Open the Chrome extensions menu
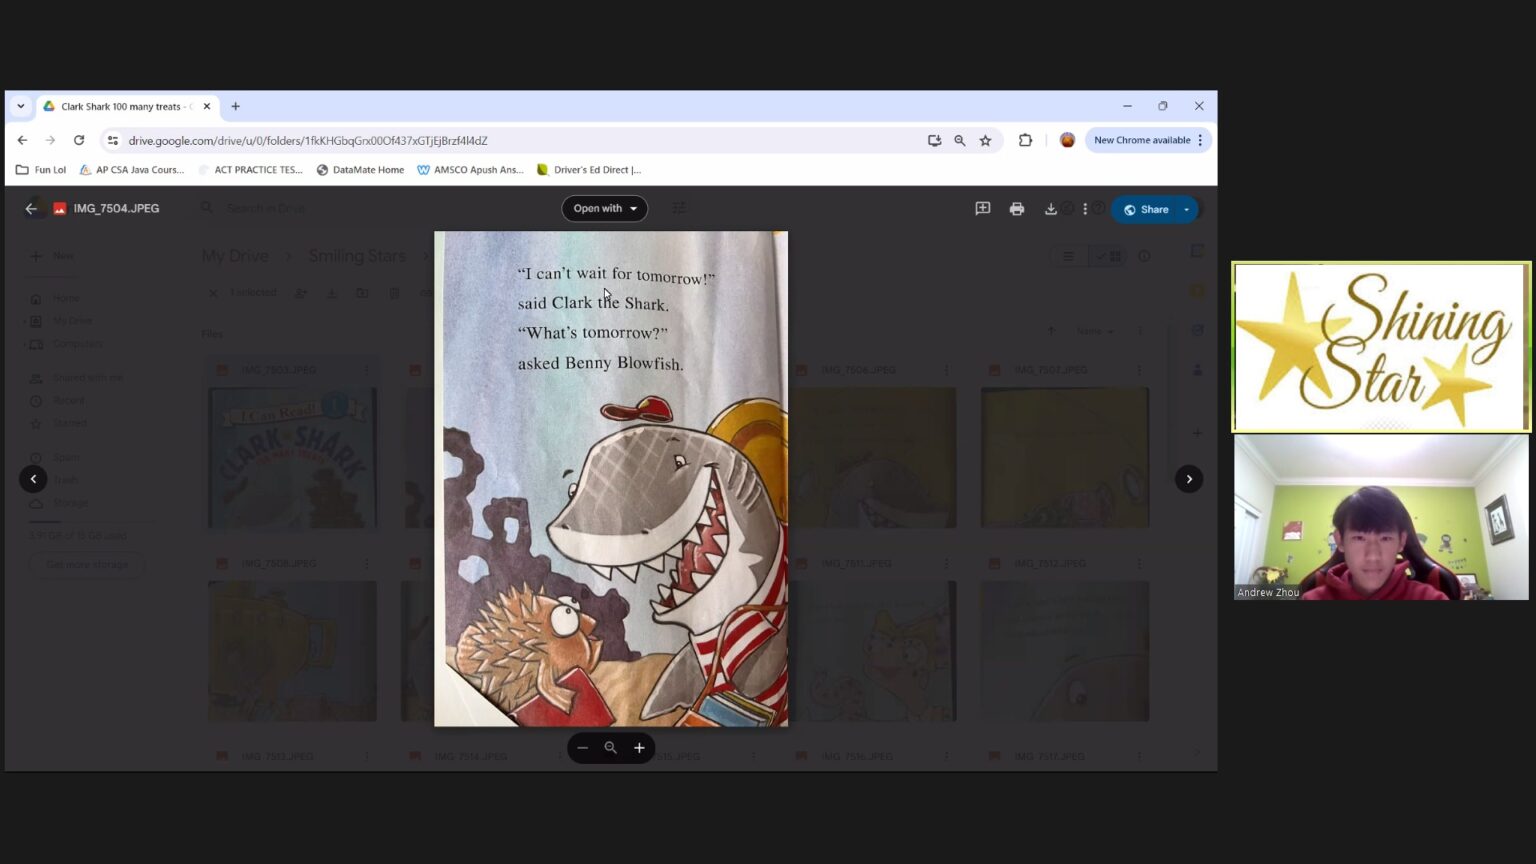The width and height of the screenshot is (1536, 864). coord(1025,141)
